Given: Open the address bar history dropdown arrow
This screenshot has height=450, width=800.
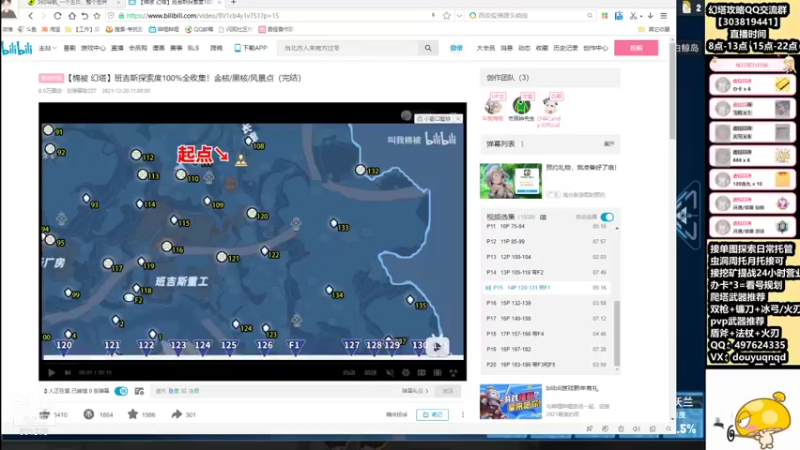Looking at the screenshot, I should tap(459, 16).
